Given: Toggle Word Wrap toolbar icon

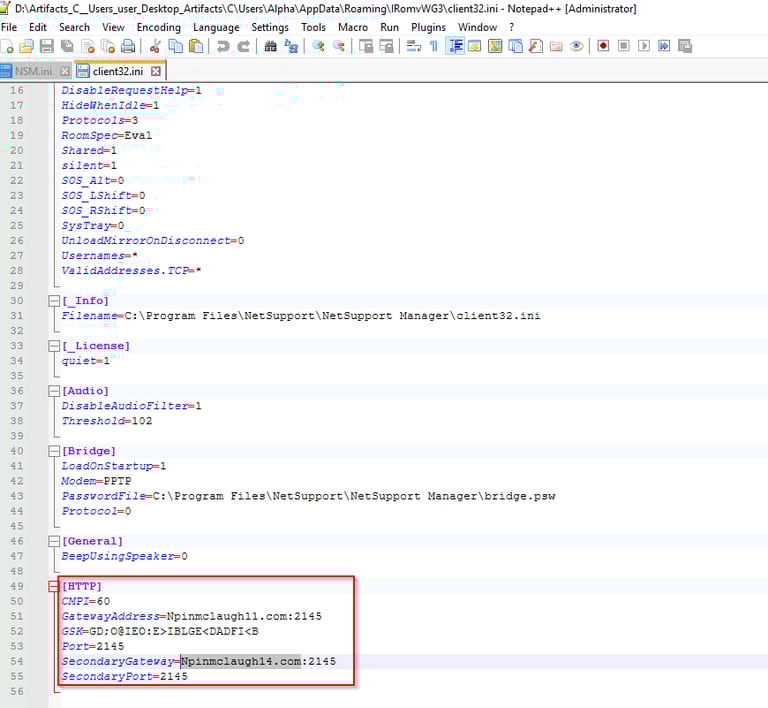Looking at the screenshot, I should pyautogui.click(x=414, y=47).
